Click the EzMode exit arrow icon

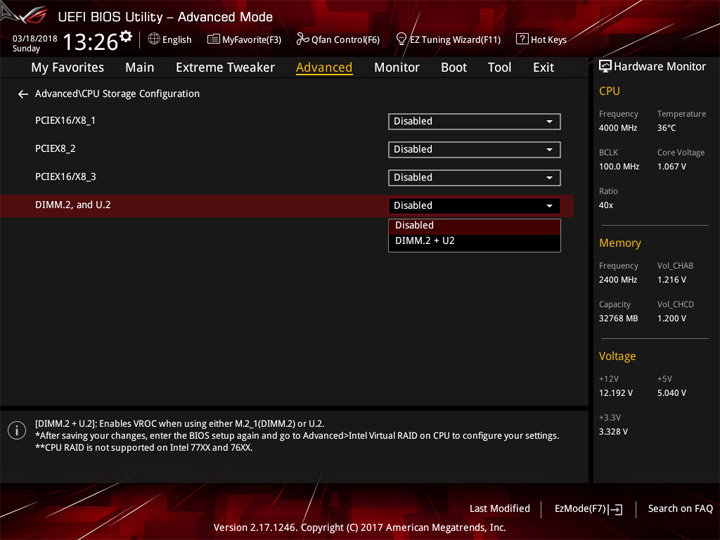click(x=617, y=509)
